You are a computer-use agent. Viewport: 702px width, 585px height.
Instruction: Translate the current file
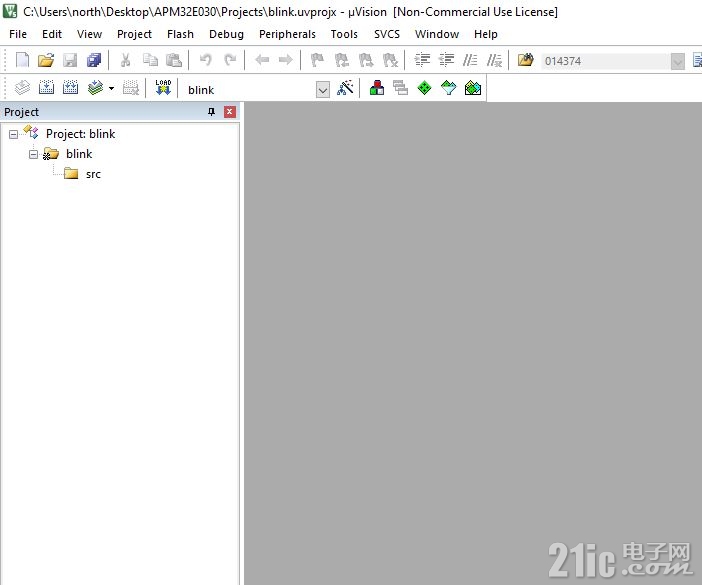point(22,88)
